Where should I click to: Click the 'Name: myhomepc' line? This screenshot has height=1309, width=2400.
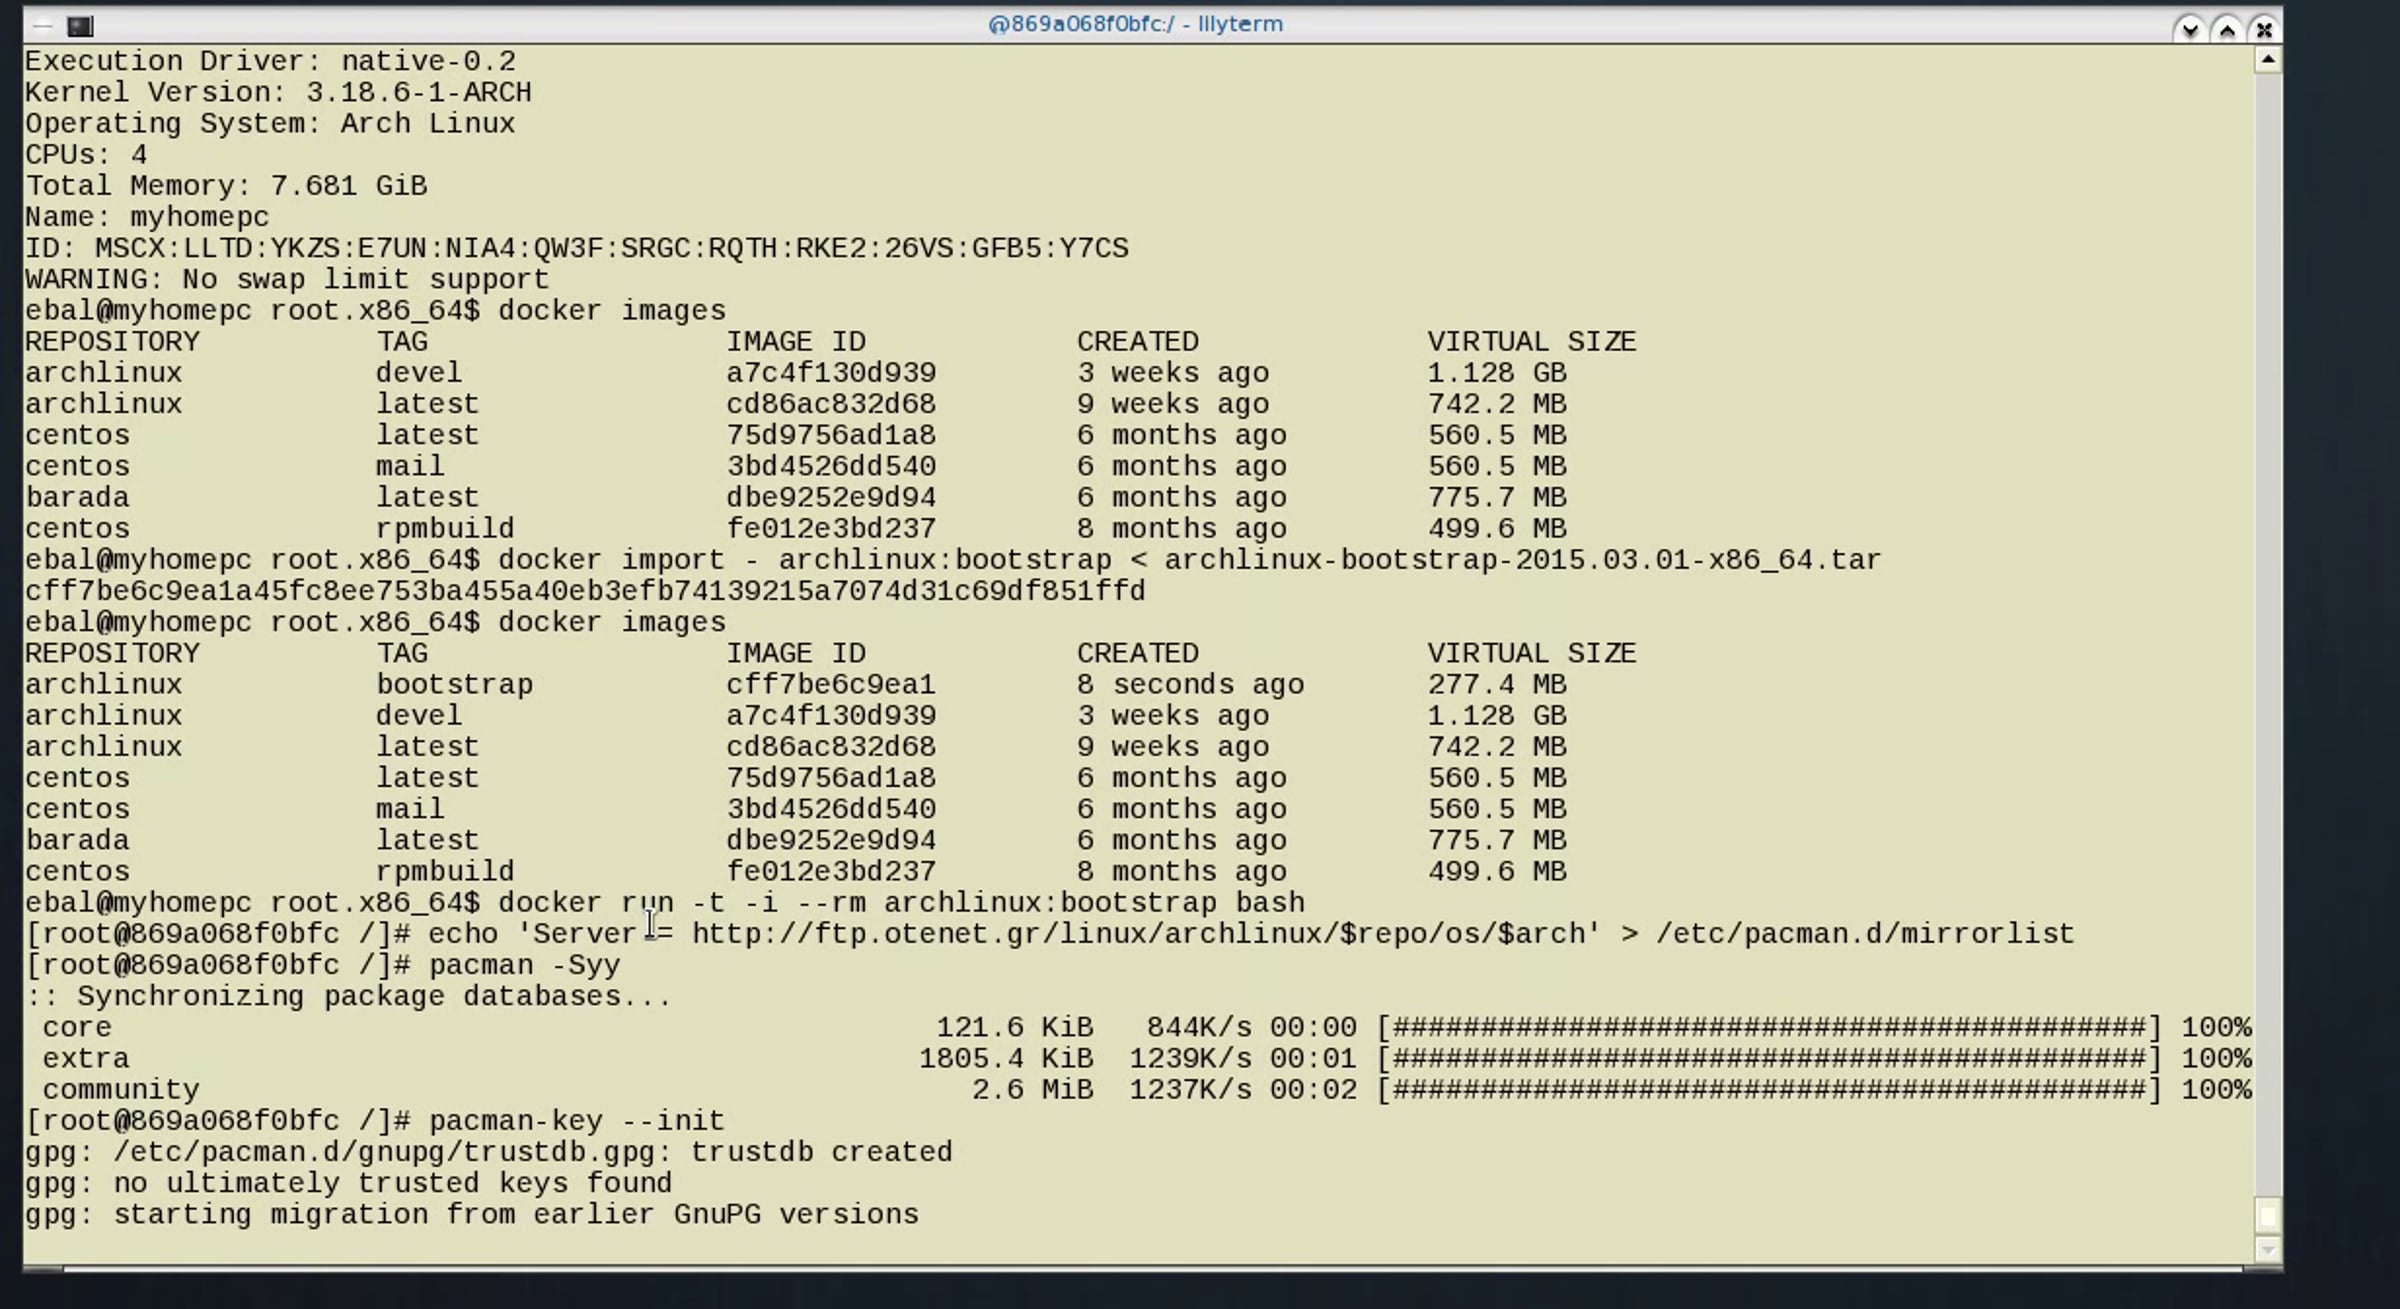pos(147,217)
